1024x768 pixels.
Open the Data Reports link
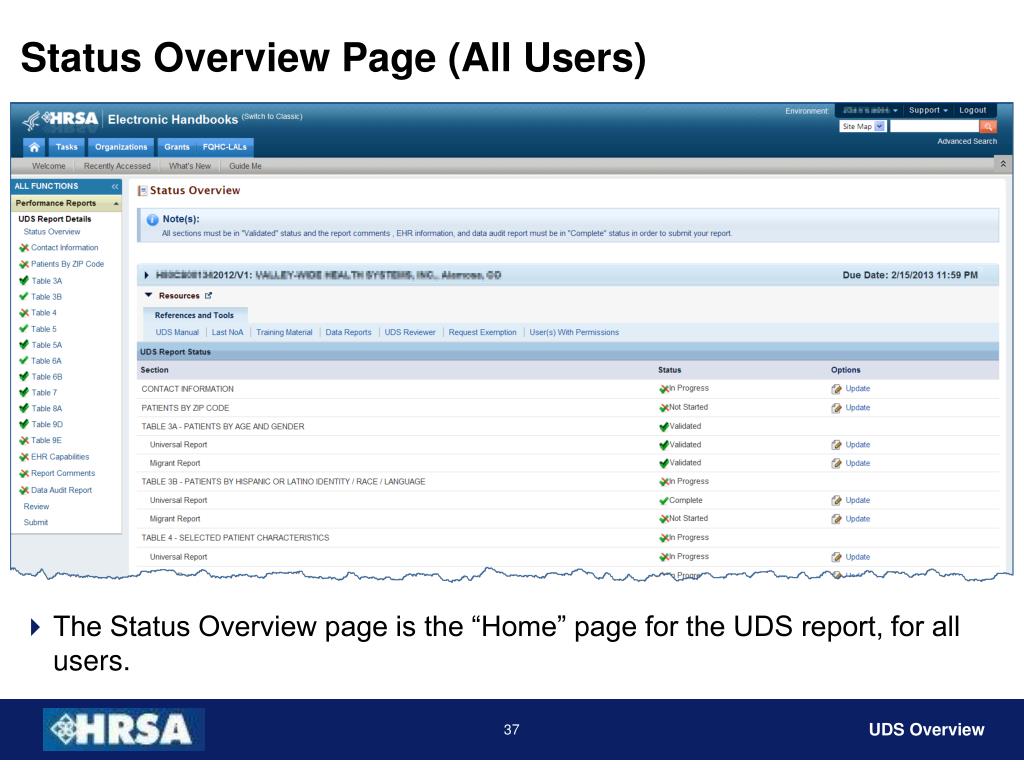pyautogui.click(x=348, y=332)
